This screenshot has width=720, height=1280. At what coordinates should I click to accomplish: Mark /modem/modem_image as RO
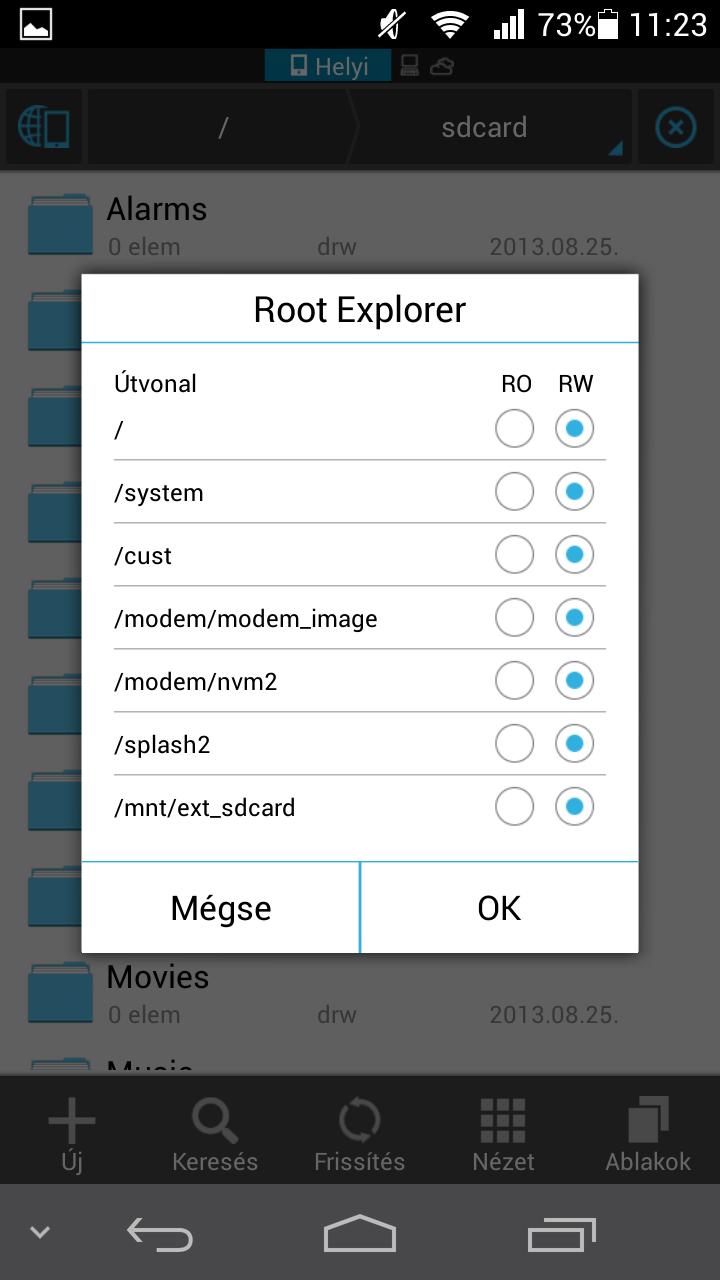[x=514, y=618]
